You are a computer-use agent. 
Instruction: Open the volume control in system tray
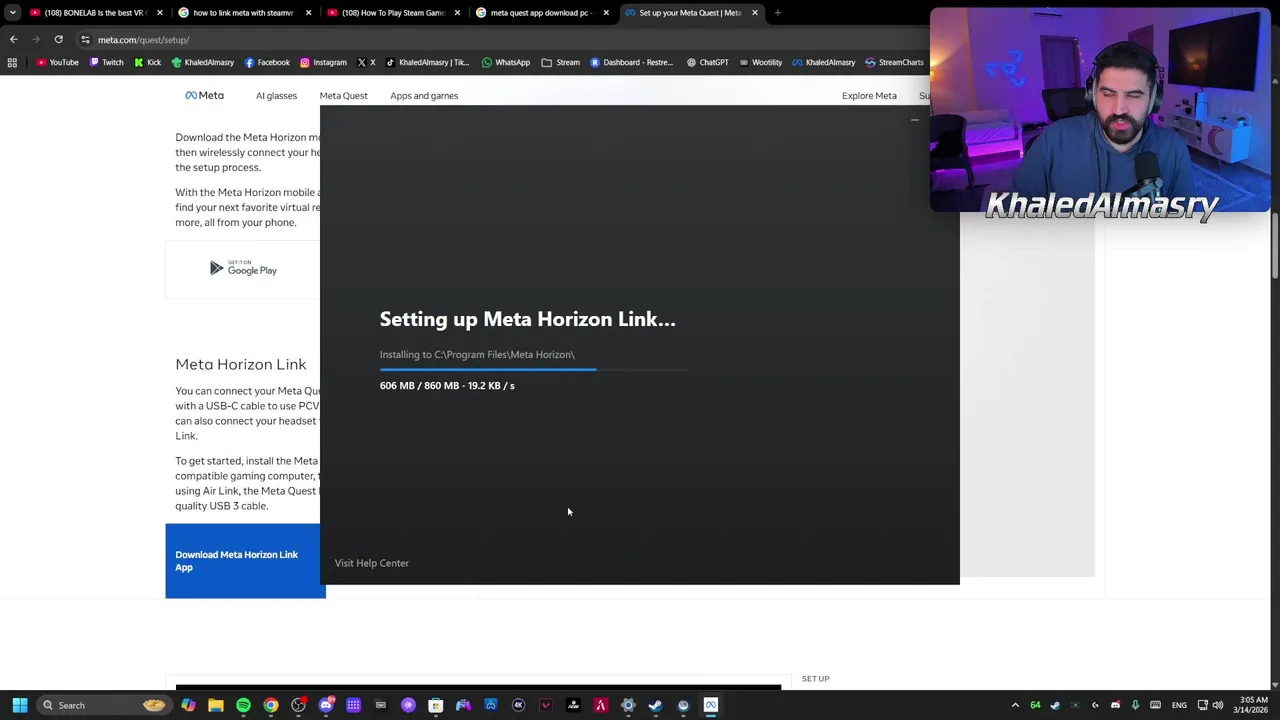coord(1217,705)
